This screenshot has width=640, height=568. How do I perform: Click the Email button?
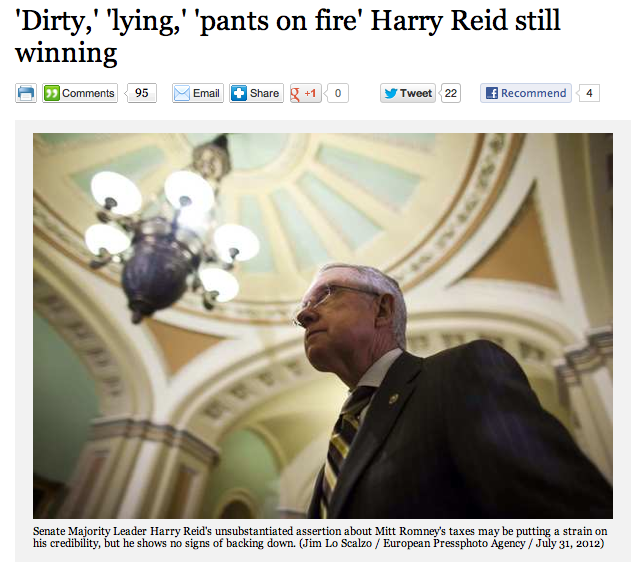coord(198,93)
